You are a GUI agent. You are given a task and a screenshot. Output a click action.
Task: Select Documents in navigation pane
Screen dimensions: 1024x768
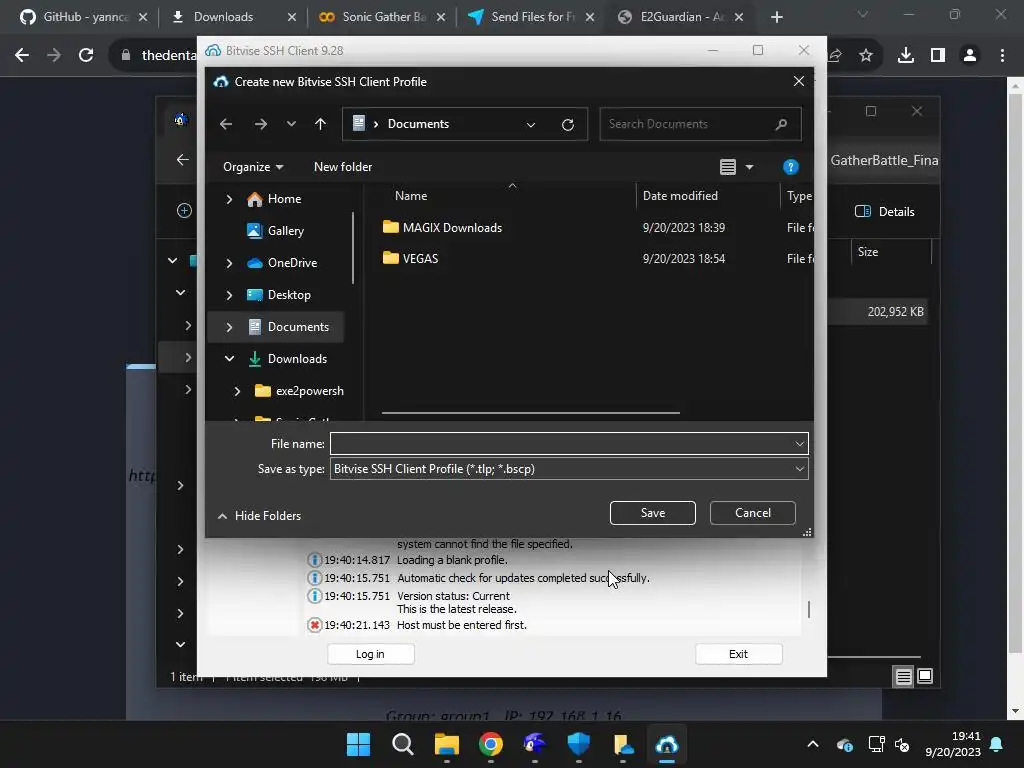click(x=298, y=327)
